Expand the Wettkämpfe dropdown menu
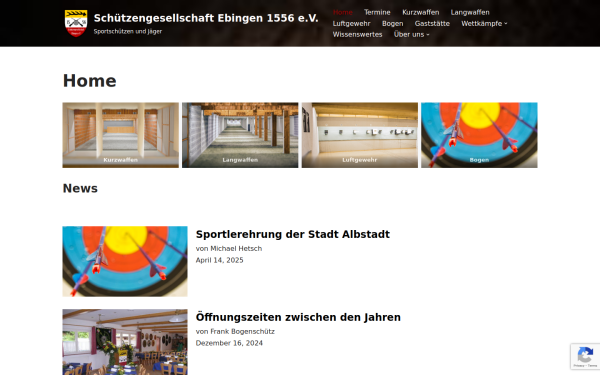This screenshot has height=375, width=600. coord(484,23)
